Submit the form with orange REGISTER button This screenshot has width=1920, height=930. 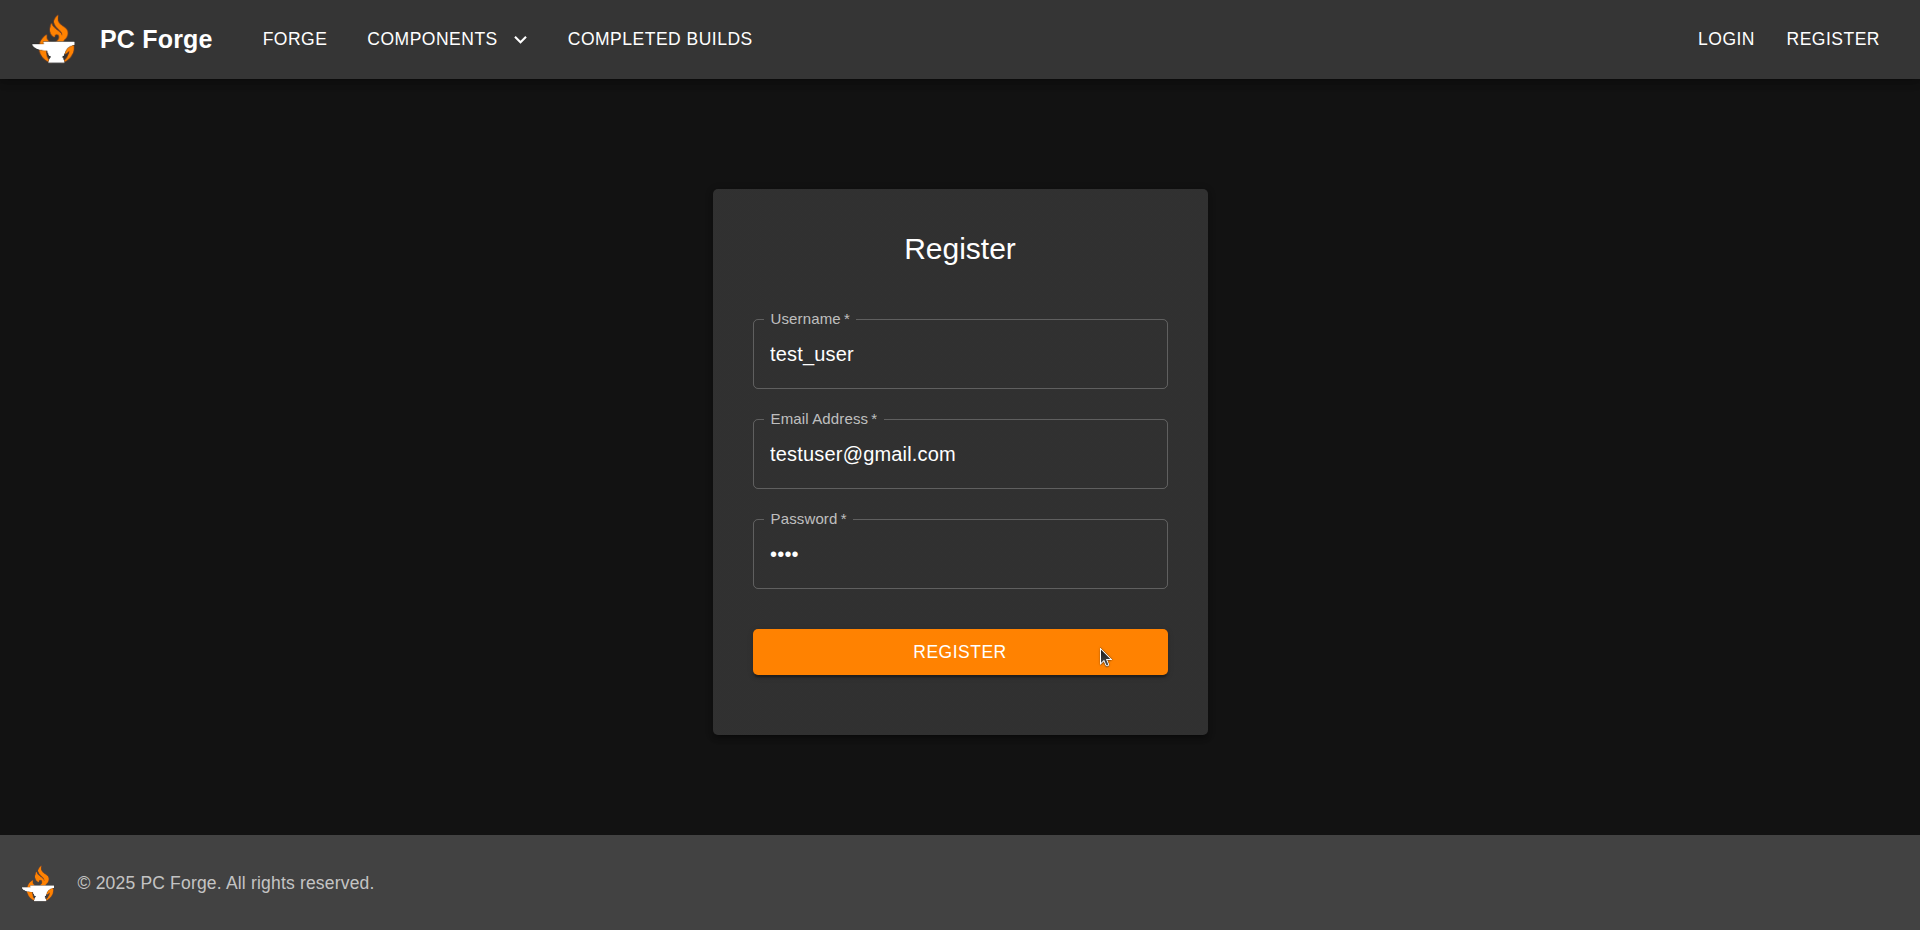pyautogui.click(x=959, y=652)
